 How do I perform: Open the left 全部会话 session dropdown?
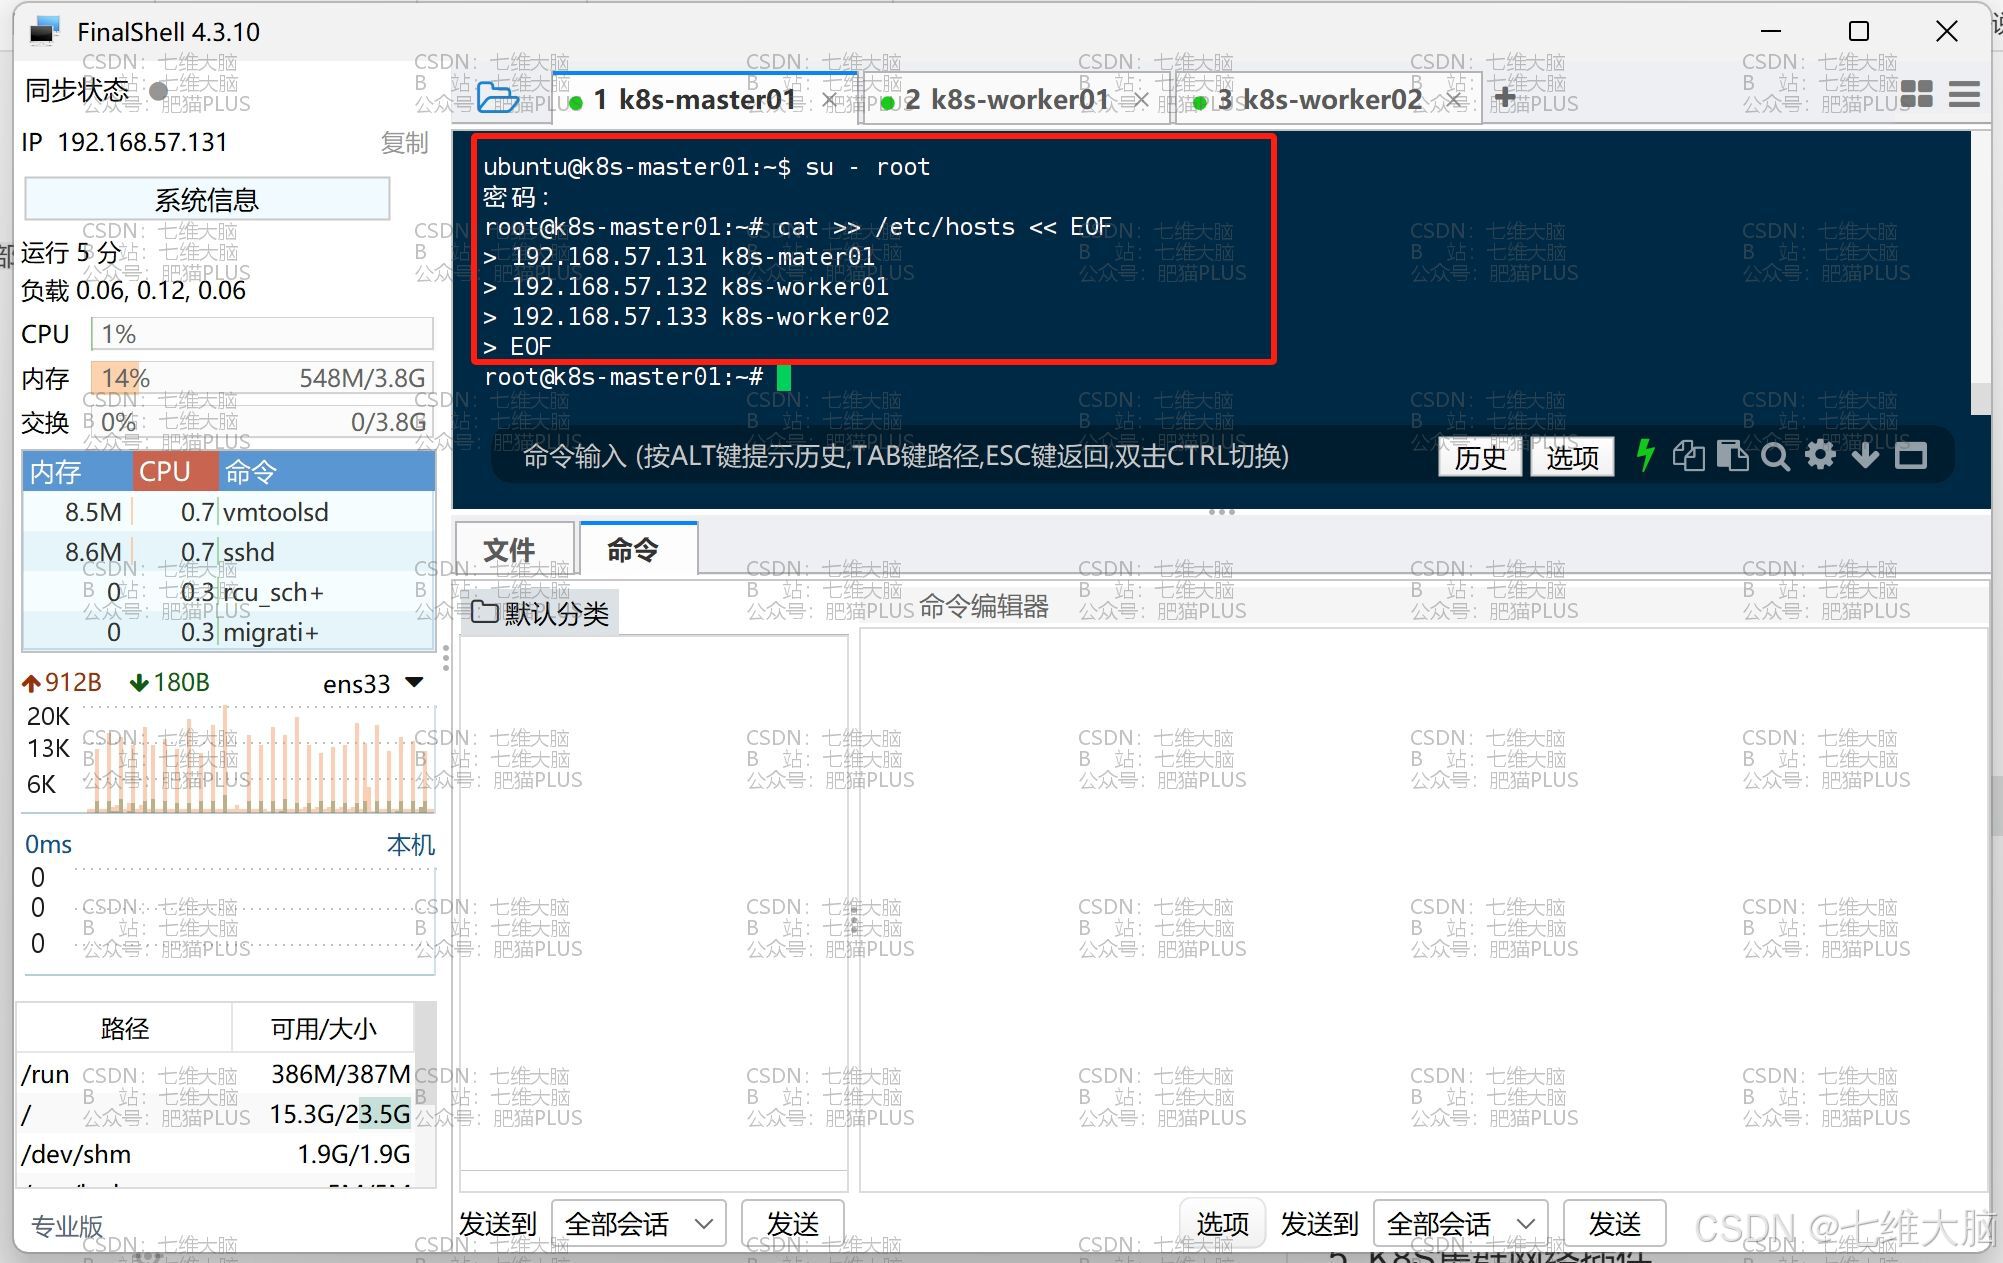coord(639,1223)
